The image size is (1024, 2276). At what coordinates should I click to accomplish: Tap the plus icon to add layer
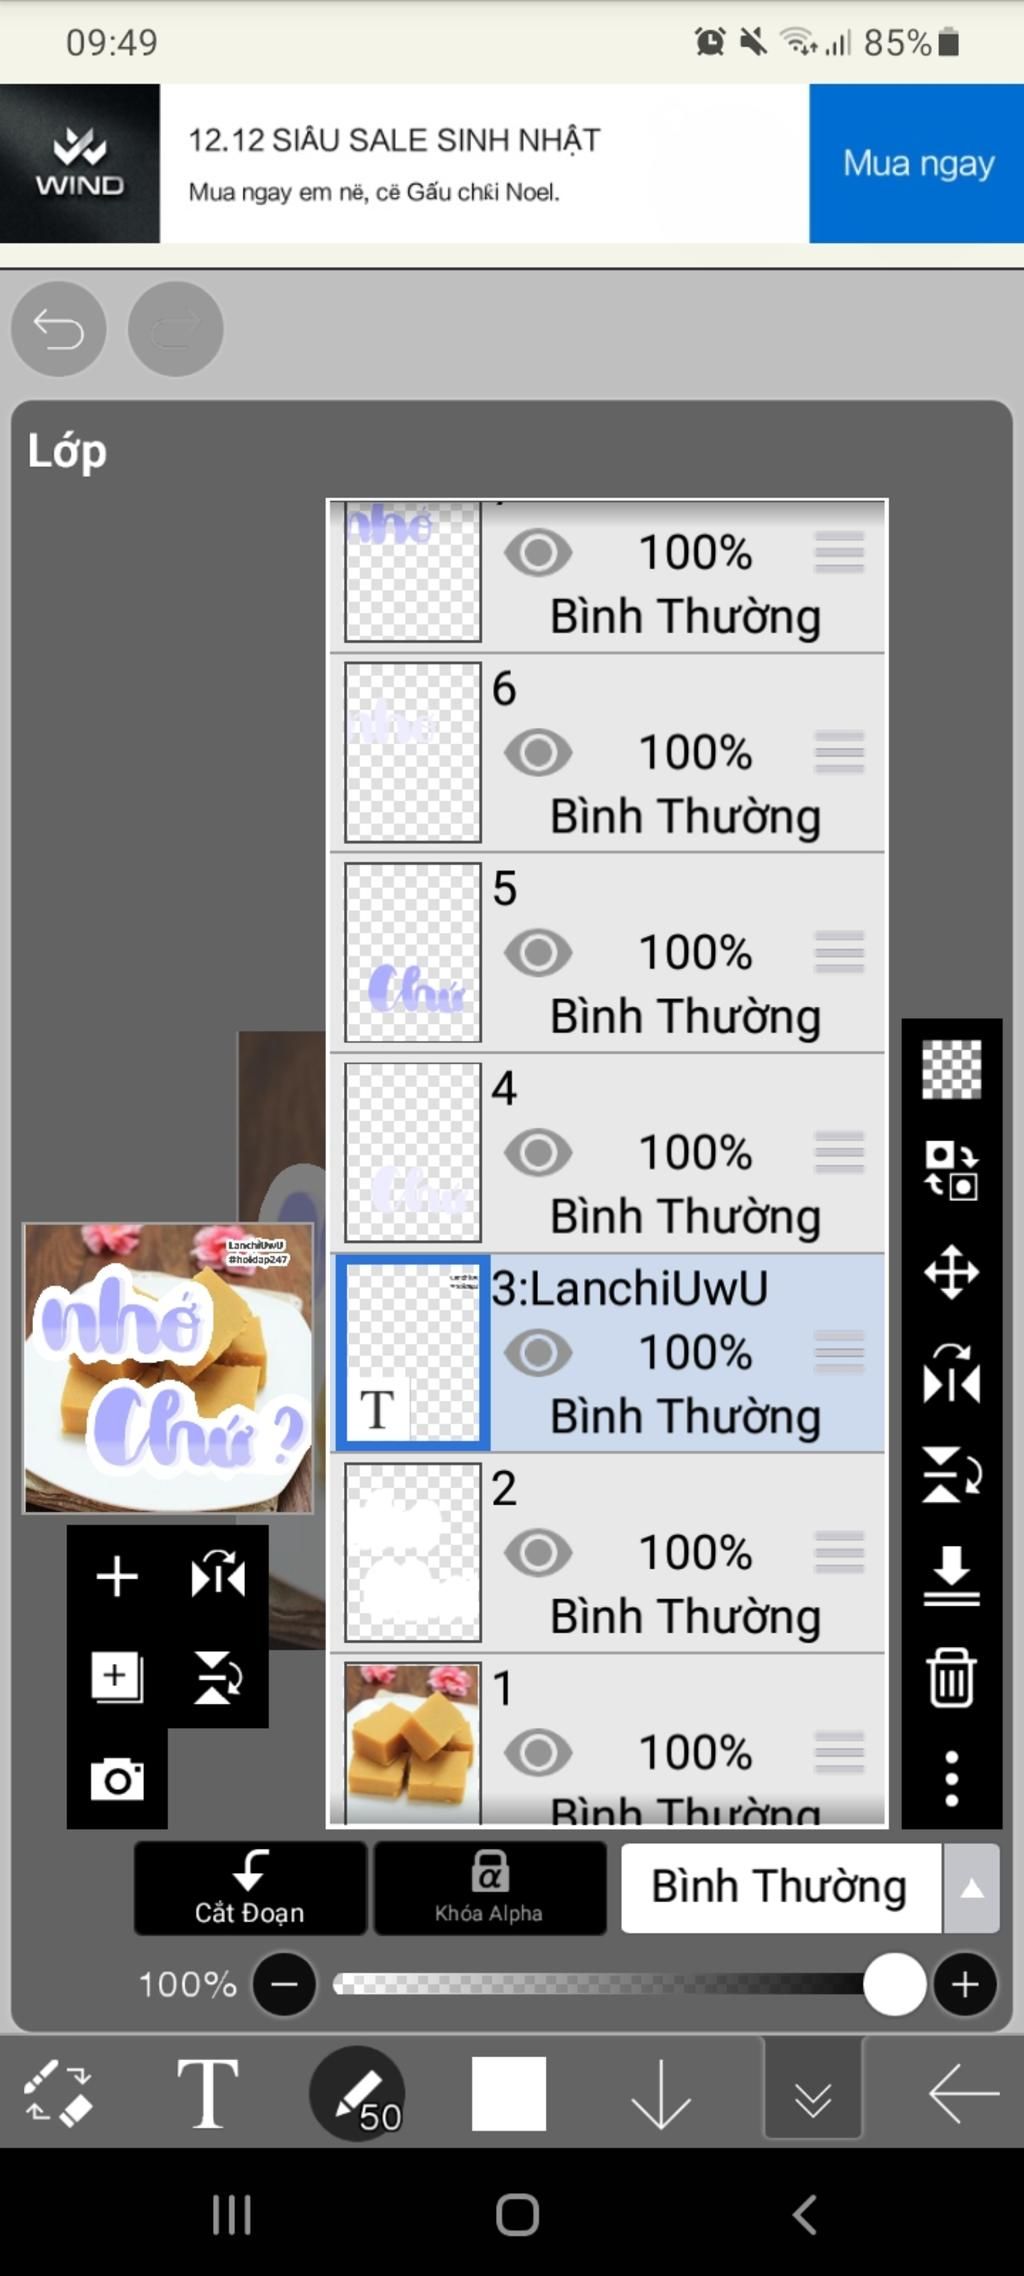(117, 1576)
